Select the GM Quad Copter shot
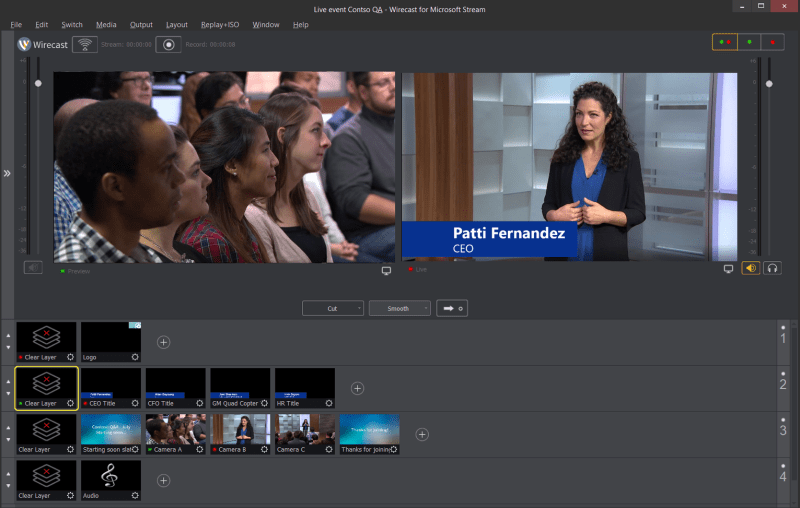Screen dimensions: 800x508 240,388
